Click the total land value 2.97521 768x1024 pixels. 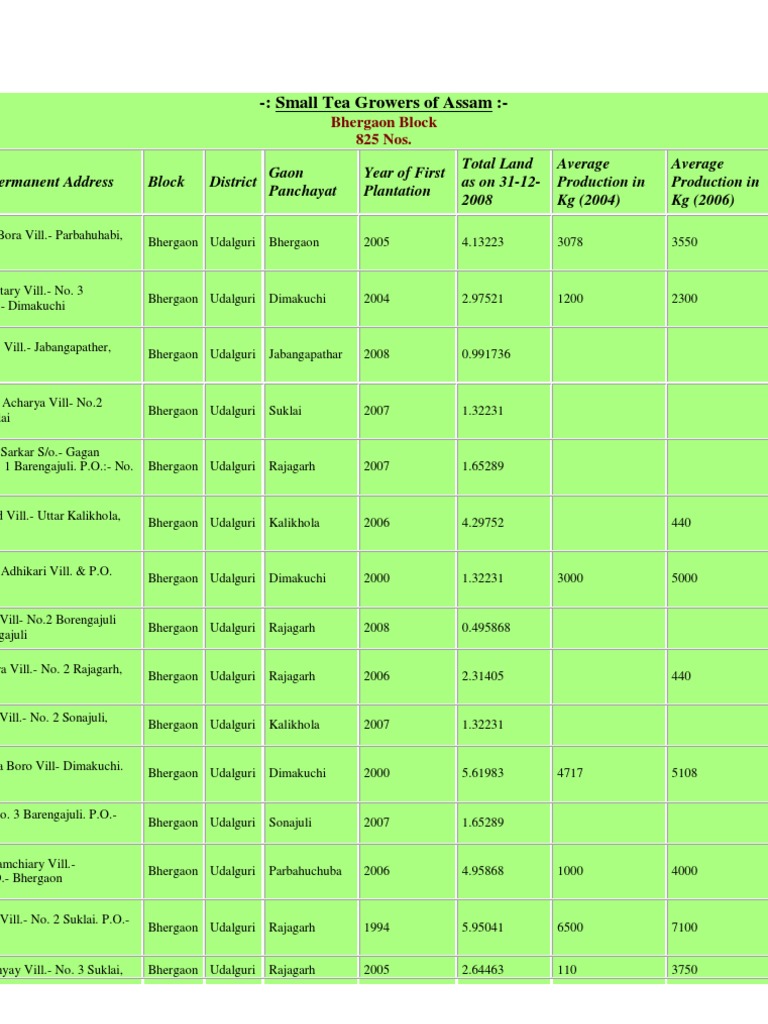[483, 298]
